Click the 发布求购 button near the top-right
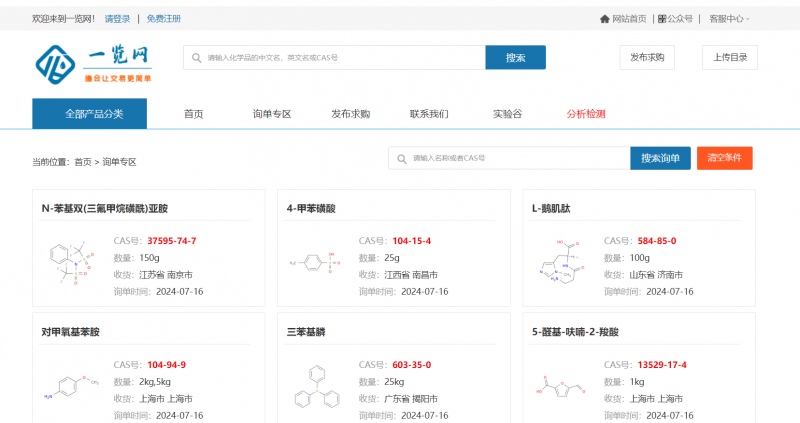This screenshot has width=800, height=423. pyautogui.click(x=647, y=57)
